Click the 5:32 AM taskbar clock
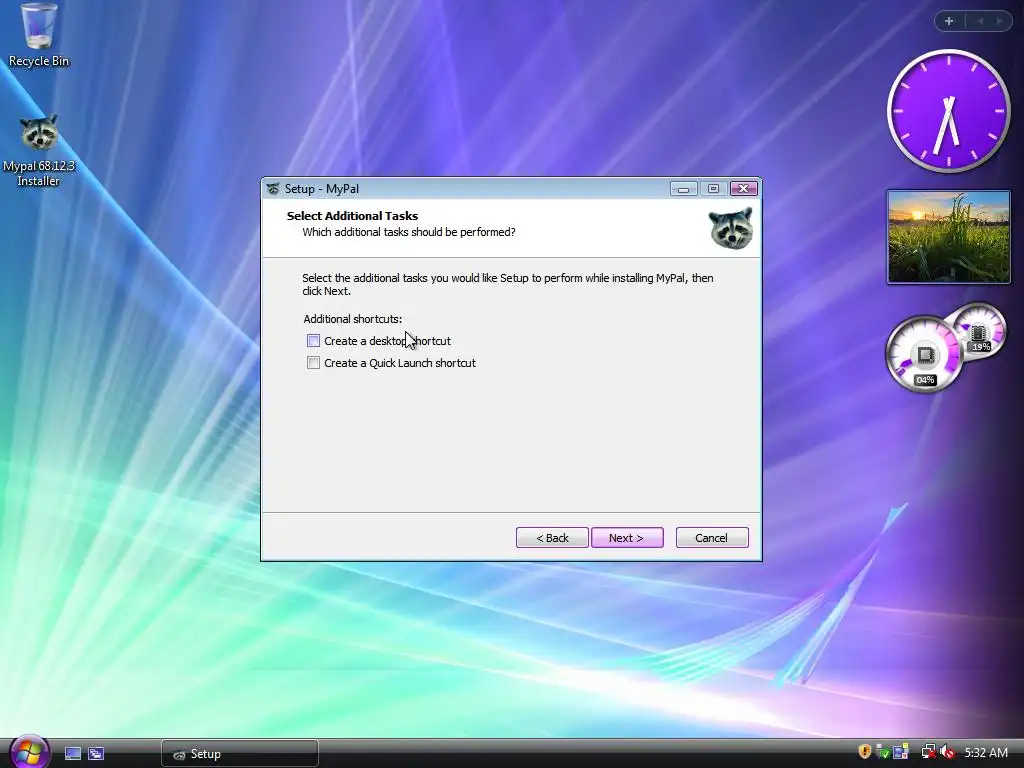Viewport: 1024px width, 768px height. (x=986, y=752)
